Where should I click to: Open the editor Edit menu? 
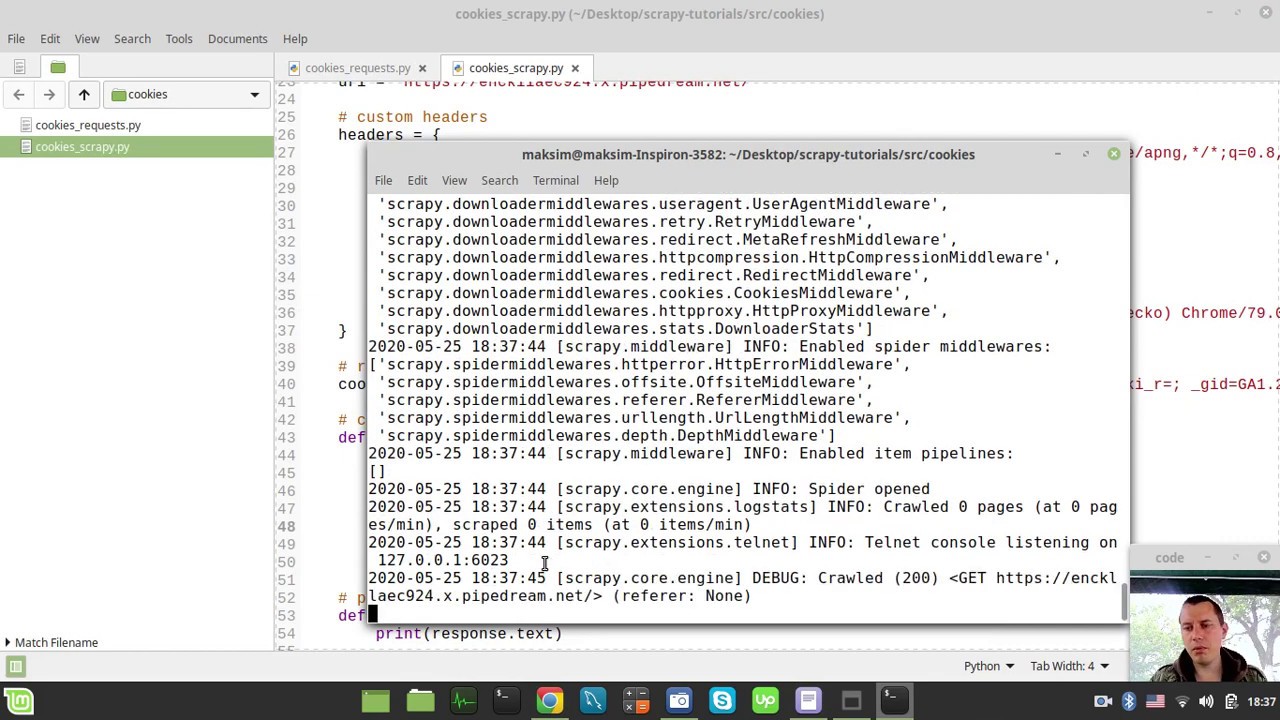coord(50,39)
